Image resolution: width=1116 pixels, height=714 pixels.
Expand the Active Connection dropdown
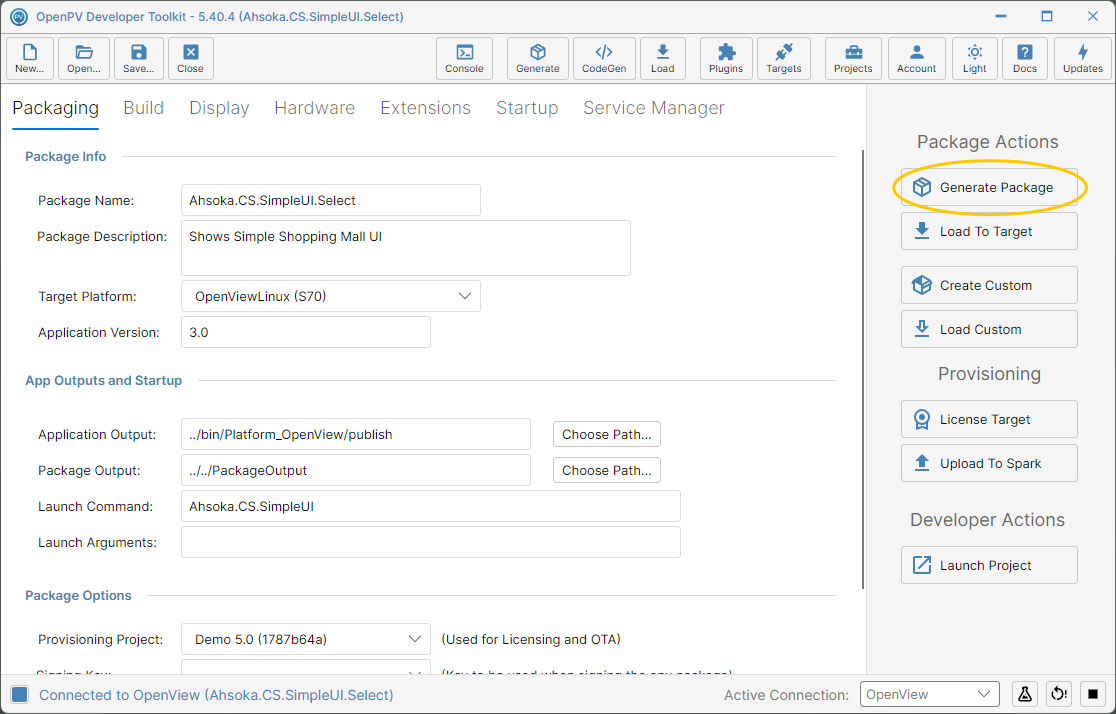pyautogui.click(x=930, y=694)
